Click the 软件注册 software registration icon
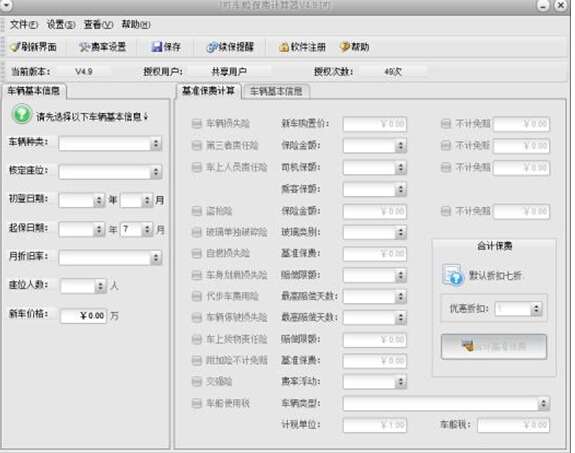 284,47
